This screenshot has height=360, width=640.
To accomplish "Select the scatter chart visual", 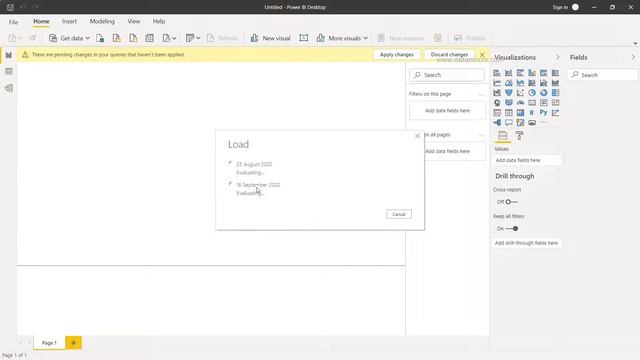I will click(520, 93).
